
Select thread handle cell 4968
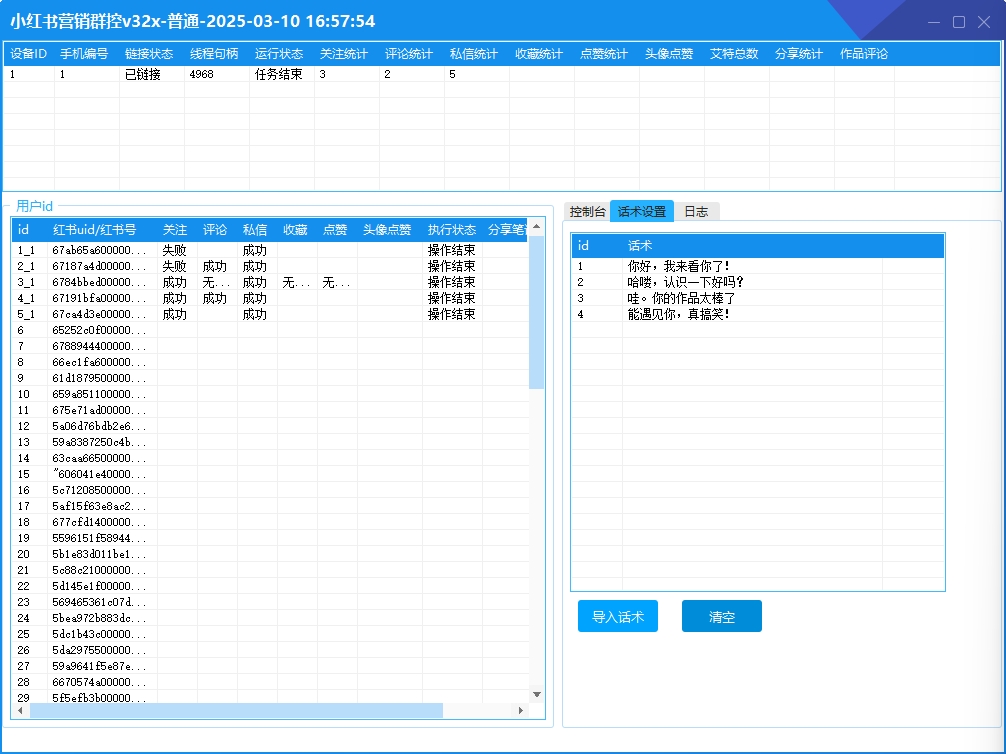tap(217, 74)
